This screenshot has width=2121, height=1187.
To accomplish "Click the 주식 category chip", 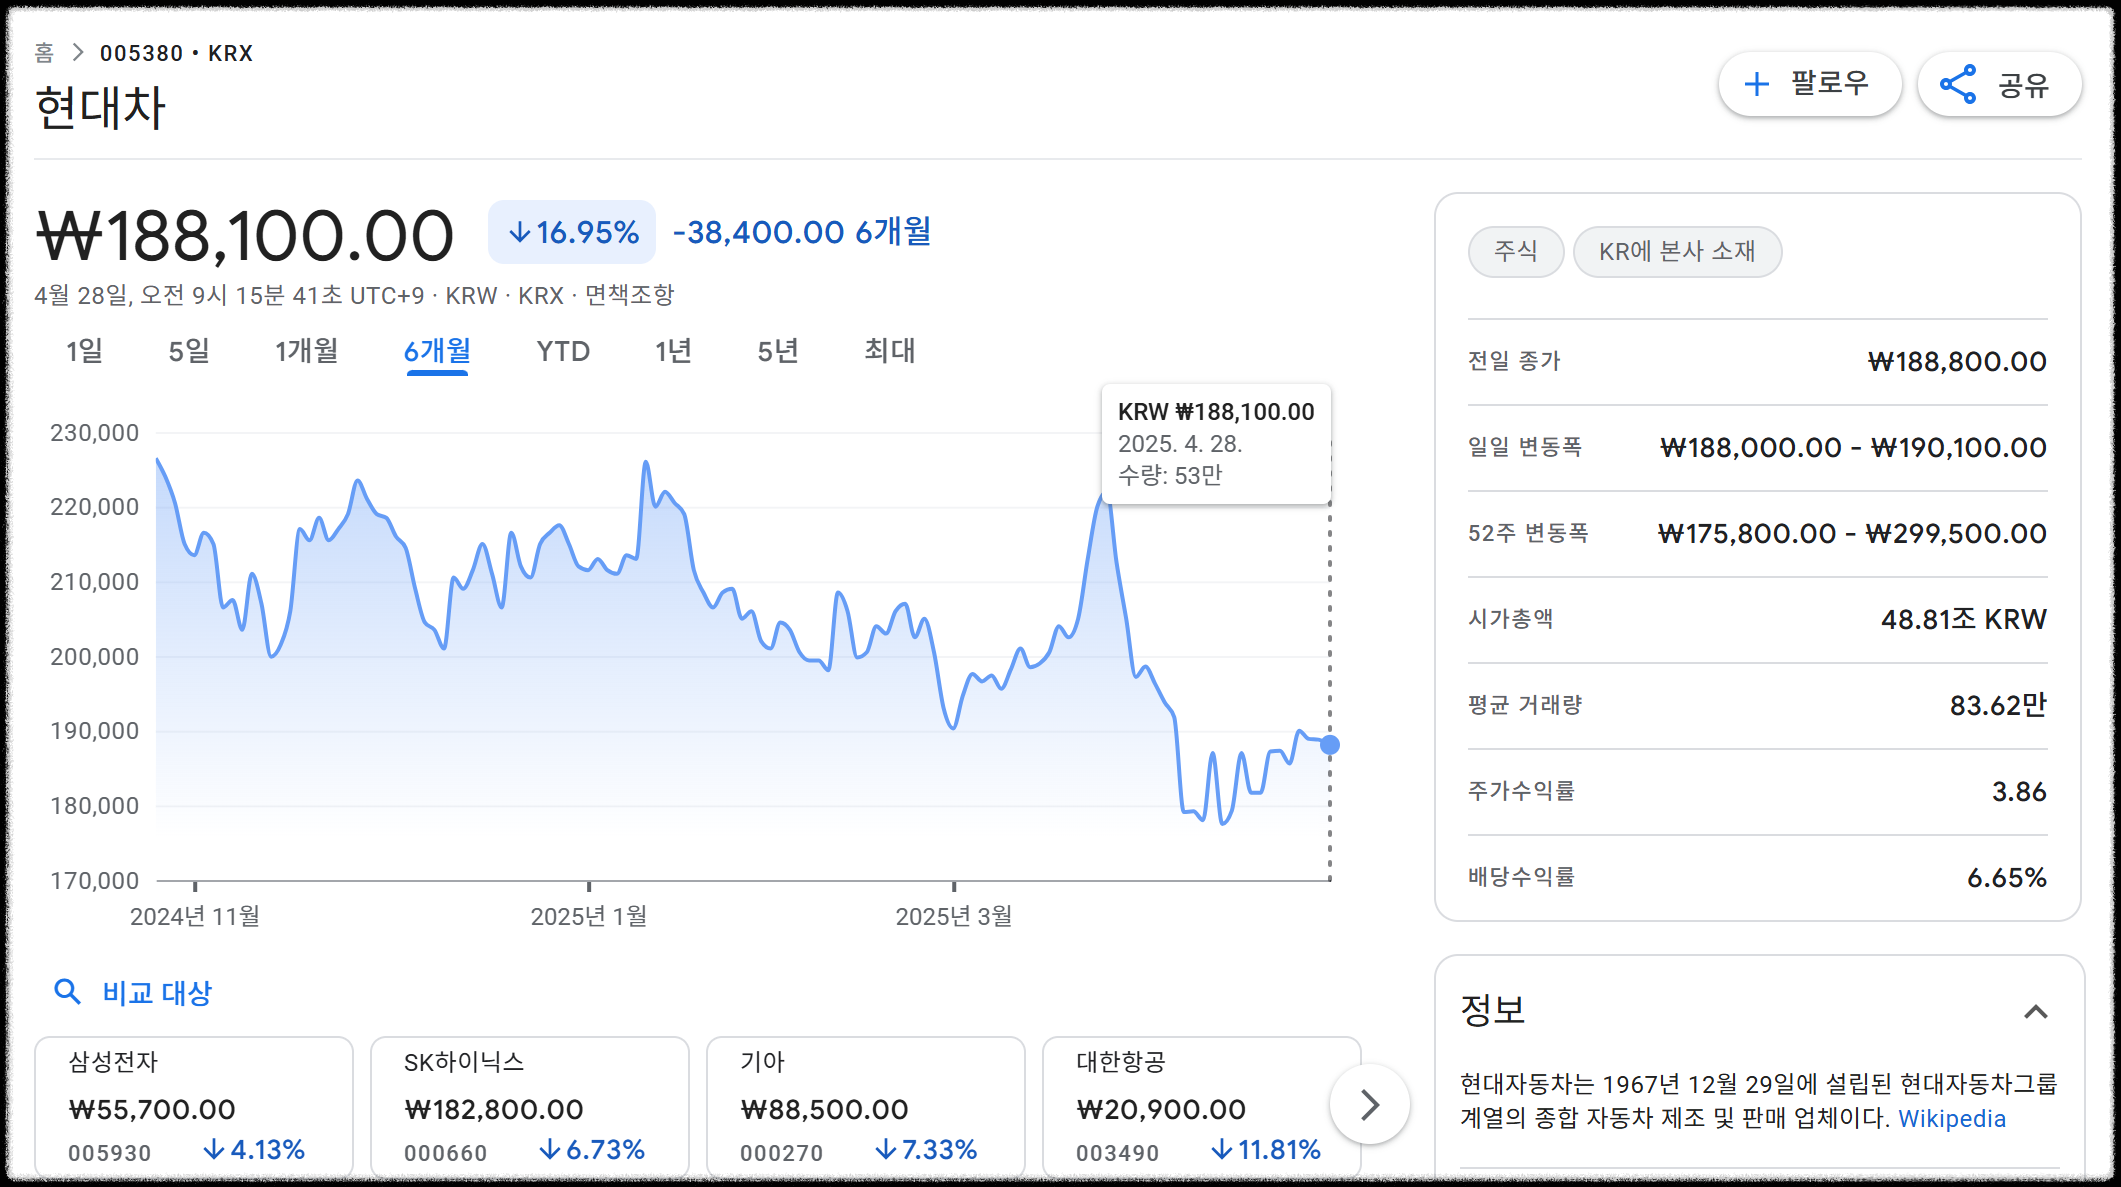I will (1516, 251).
